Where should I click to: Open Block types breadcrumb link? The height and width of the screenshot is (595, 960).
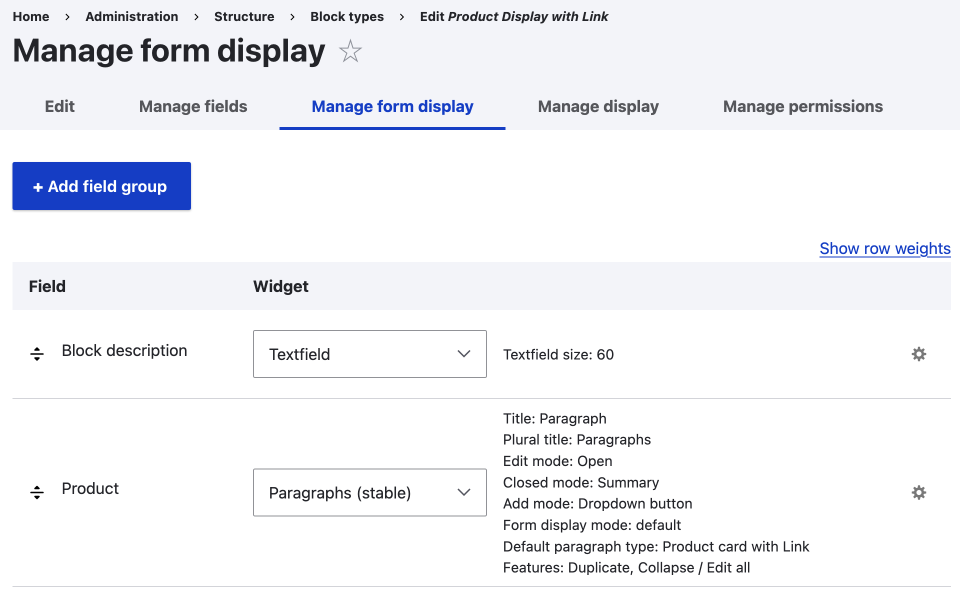click(347, 16)
